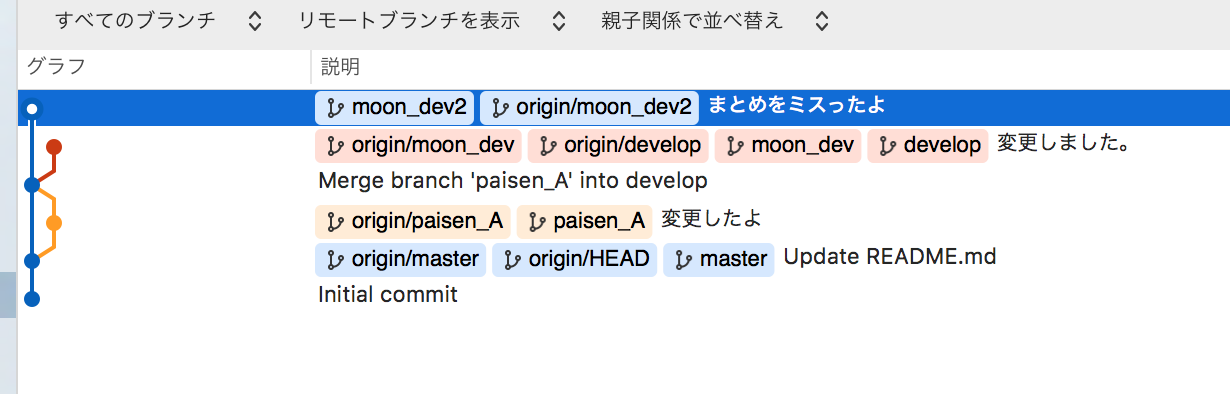
Task: Click the グラフ column header
Action: (x=56, y=68)
